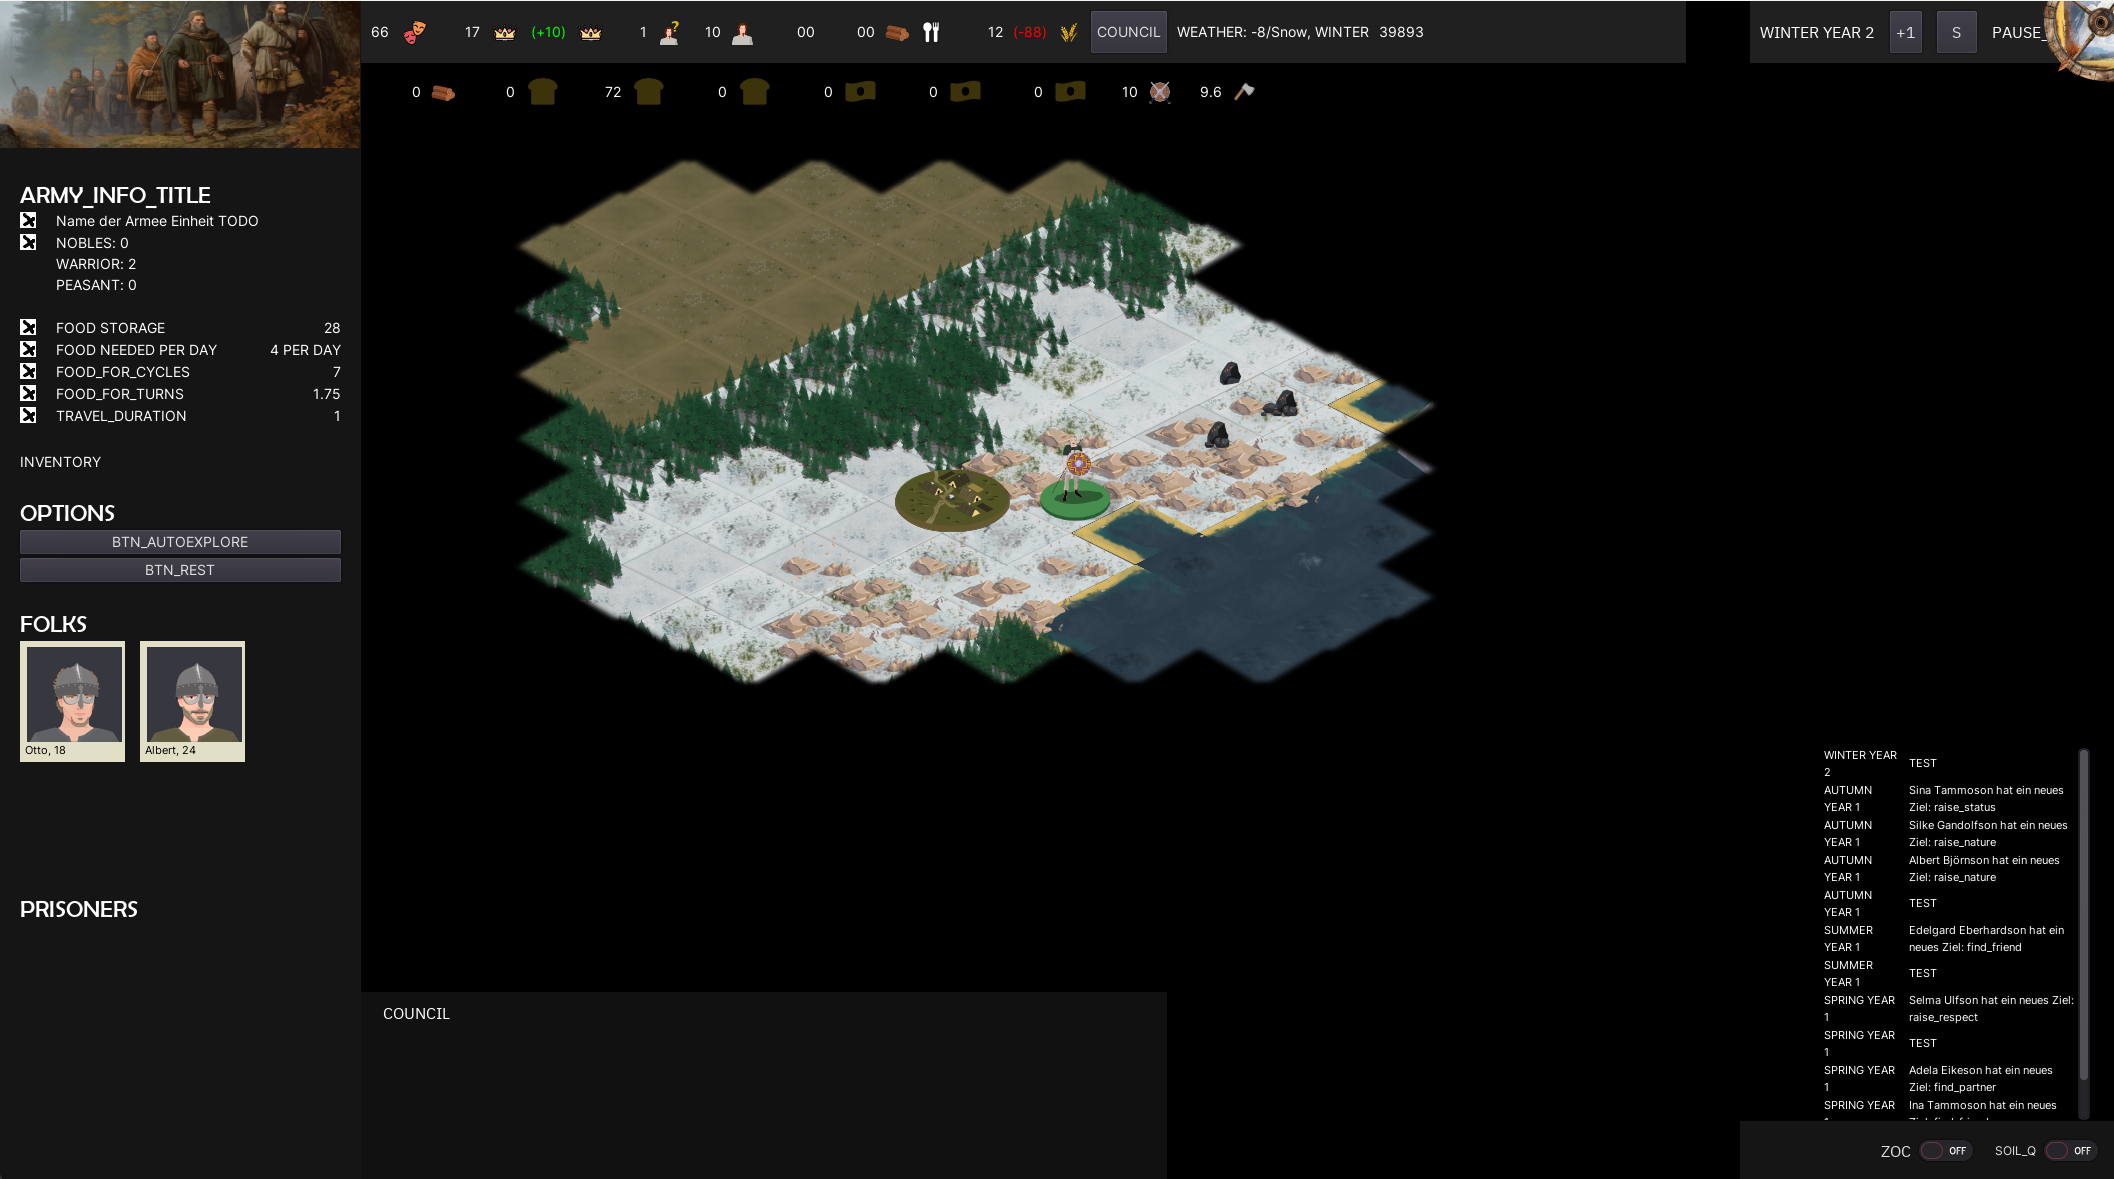Screen dimensions: 2114x1179
Task: Expand FOLKS section panel
Action: pyautogui.click(x=54, y=623)
